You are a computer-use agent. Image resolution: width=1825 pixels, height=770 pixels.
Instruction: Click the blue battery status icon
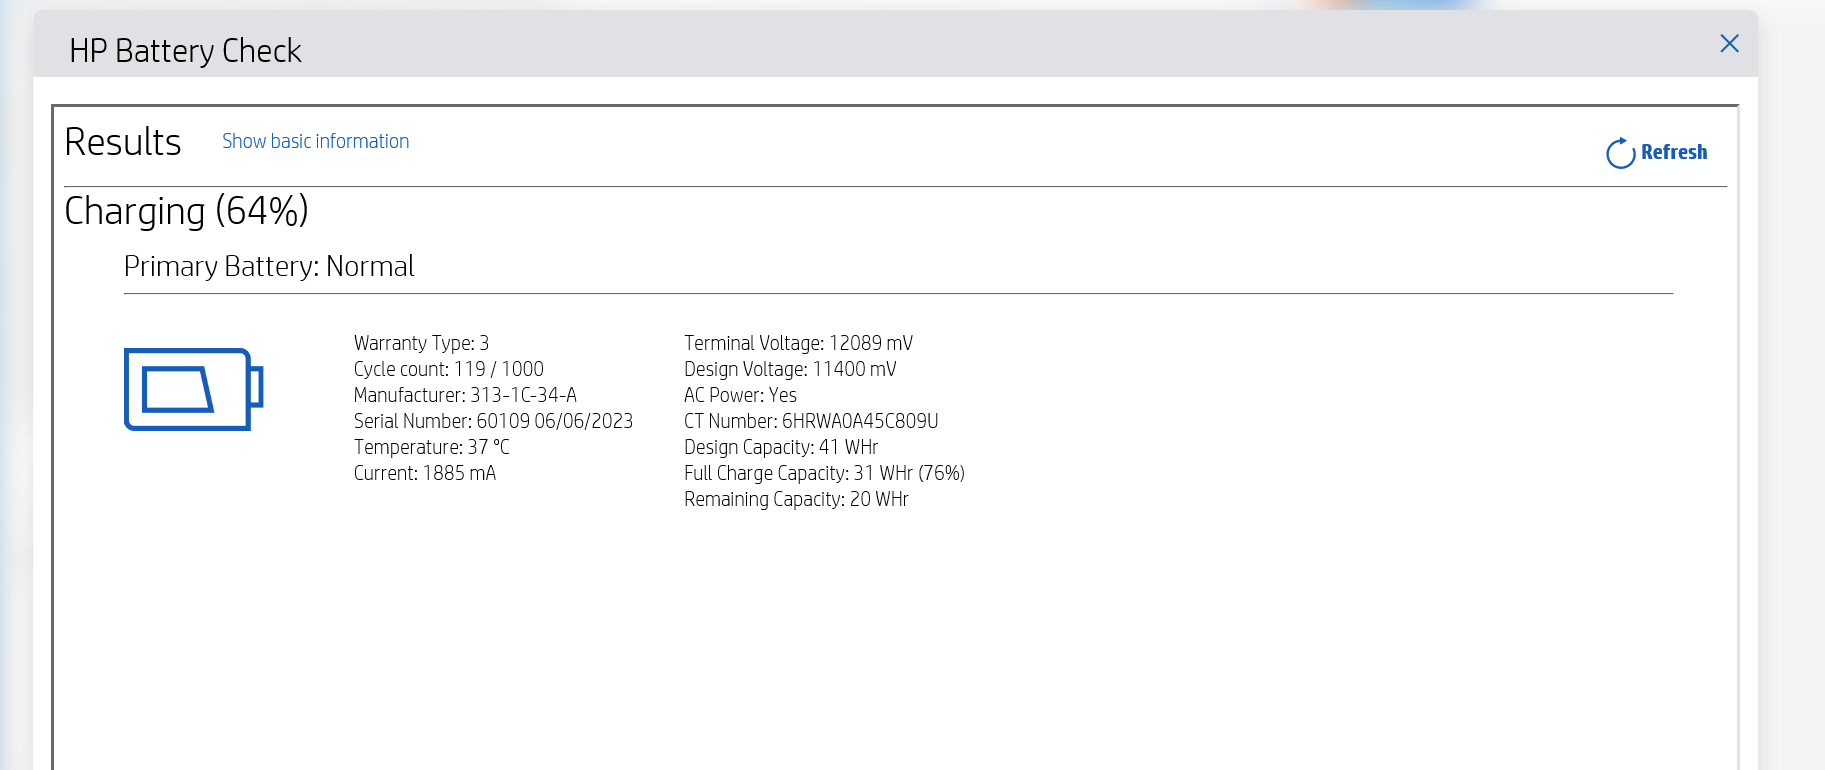193,390
